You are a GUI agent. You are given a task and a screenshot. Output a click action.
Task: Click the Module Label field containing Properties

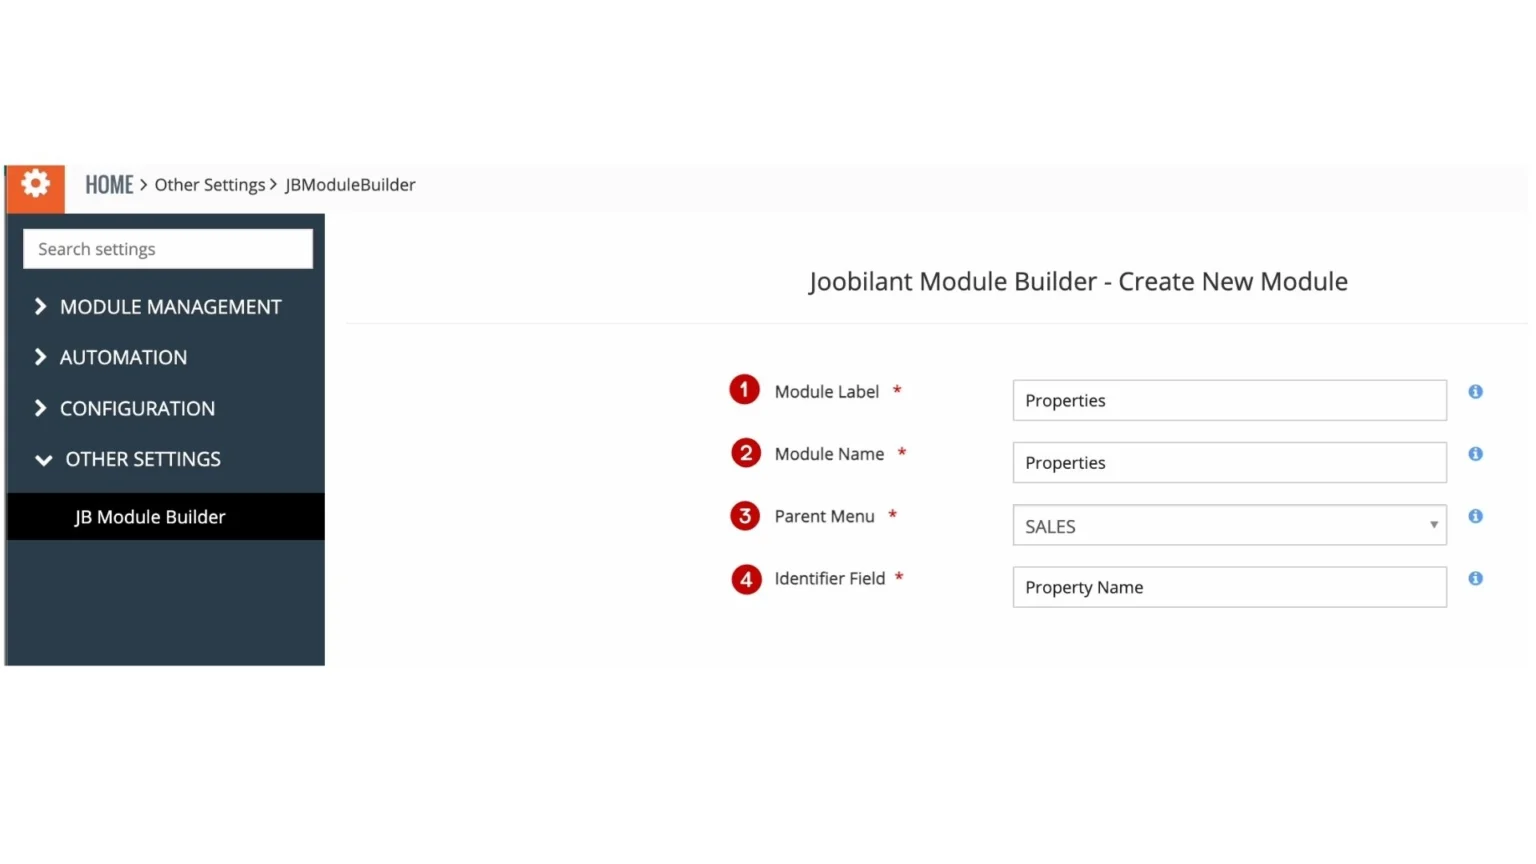point(1229,400)
